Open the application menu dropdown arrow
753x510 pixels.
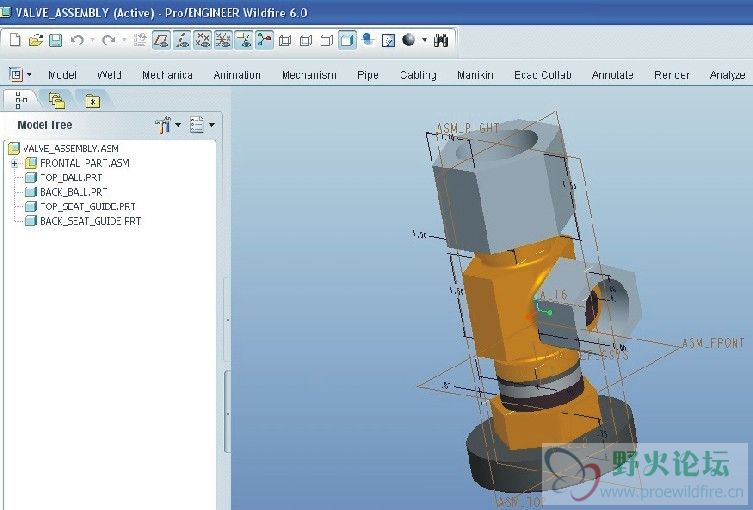(x=29, y=75)
